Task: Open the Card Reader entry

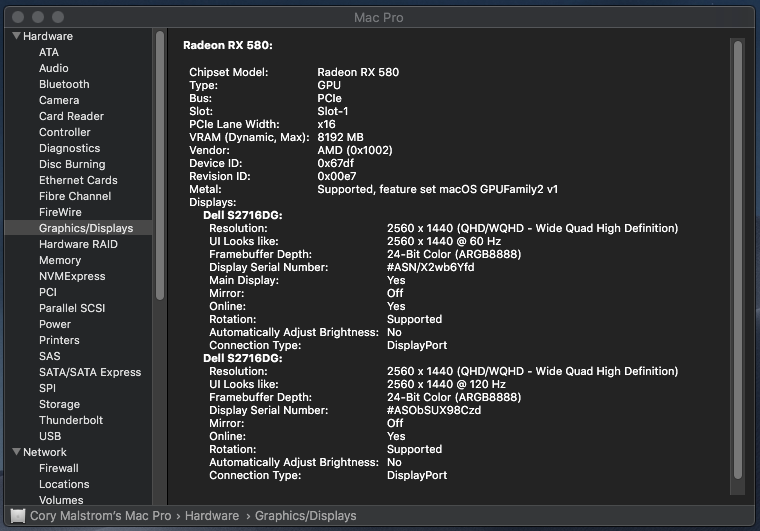Action: pyautogui.click(x=71, y=116)
